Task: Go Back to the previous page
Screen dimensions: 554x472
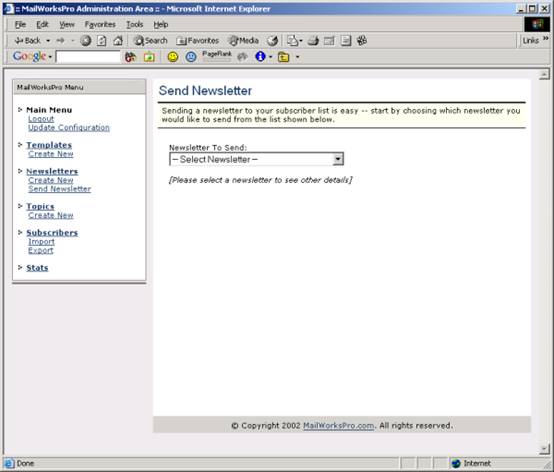Action: point(28,41)
